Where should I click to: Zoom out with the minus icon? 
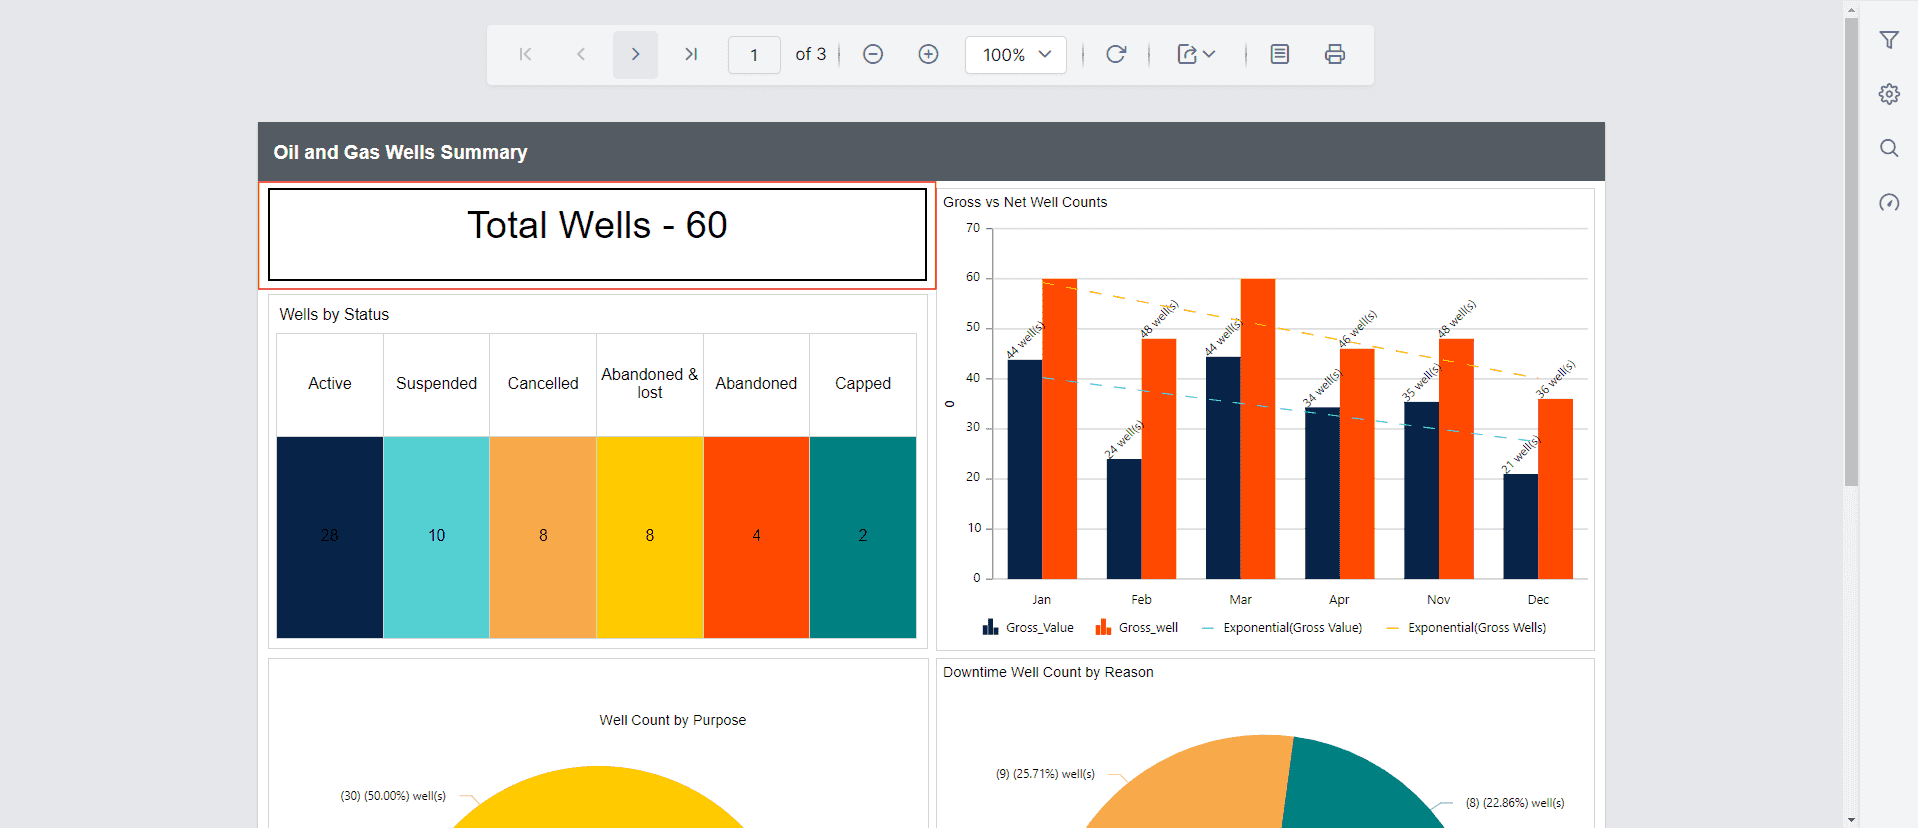(873, 54)
